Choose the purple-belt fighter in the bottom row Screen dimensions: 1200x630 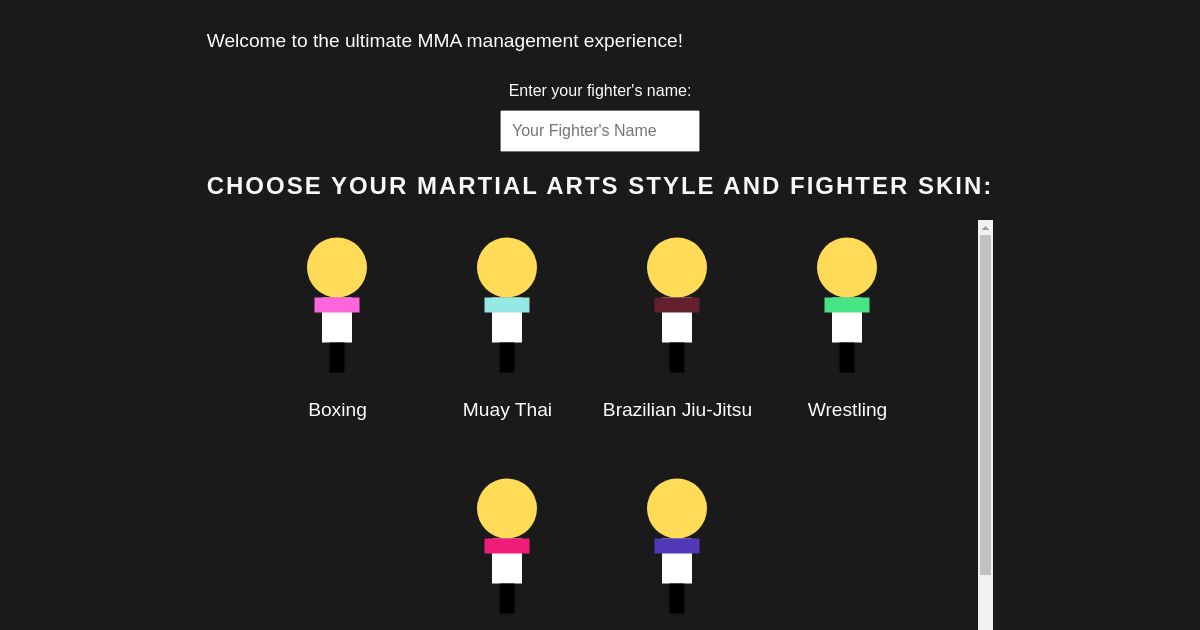(677, 545)
